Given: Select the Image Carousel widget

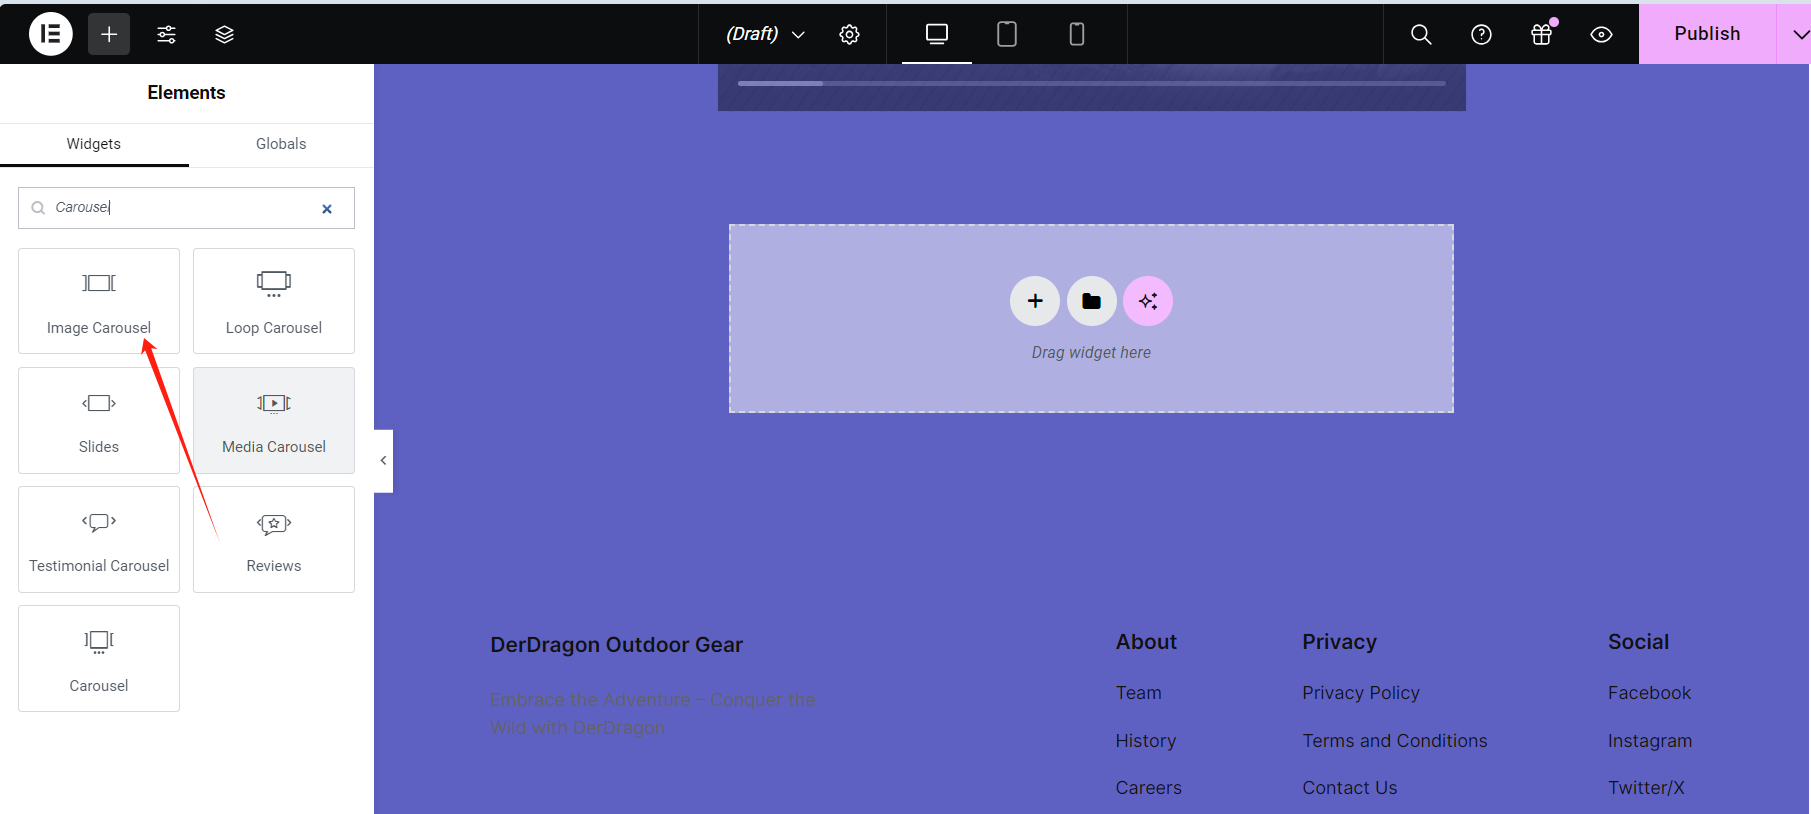Looking at the screenshot, I should 99,301.
